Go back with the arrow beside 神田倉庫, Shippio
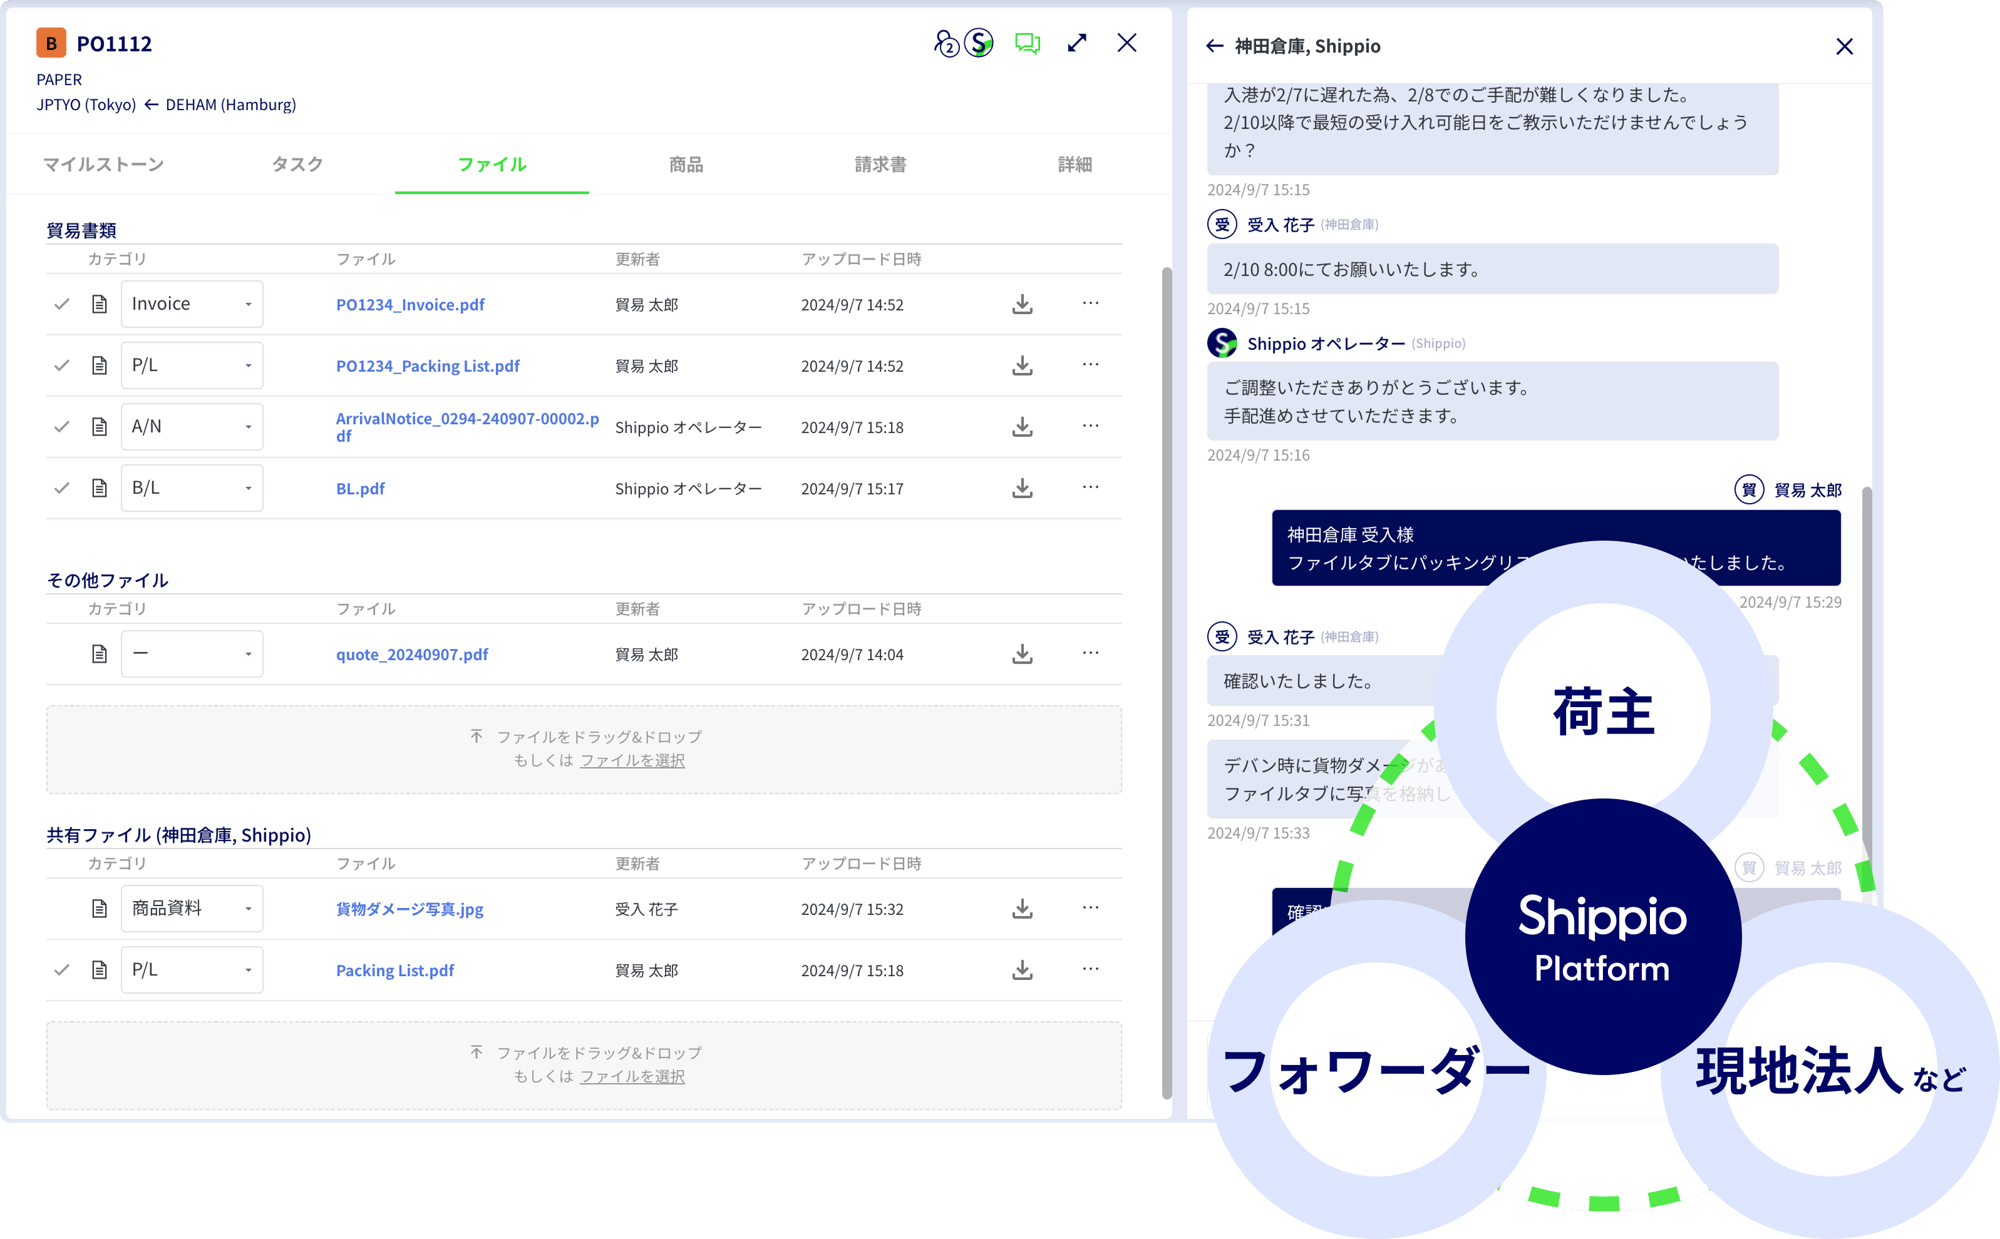Image resolution: width=2000 pixels, height=1239 pixels. [x=1214, y=46]
